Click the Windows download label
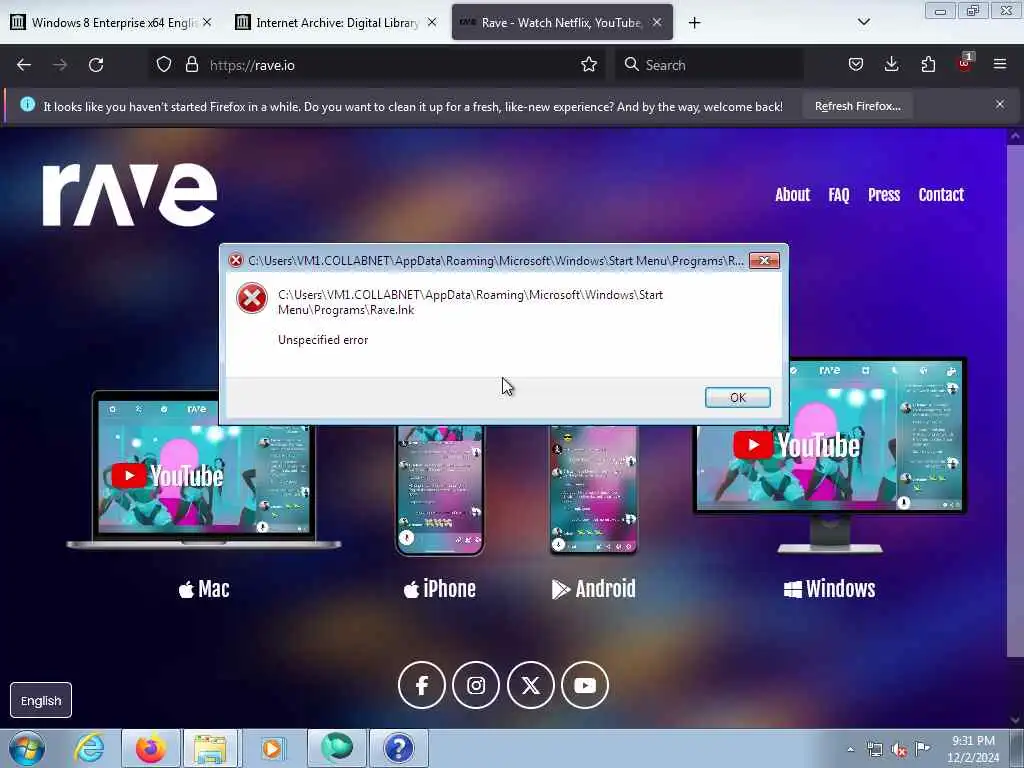The width and height of the screenshot is (1024, 768). coord(829,589)
